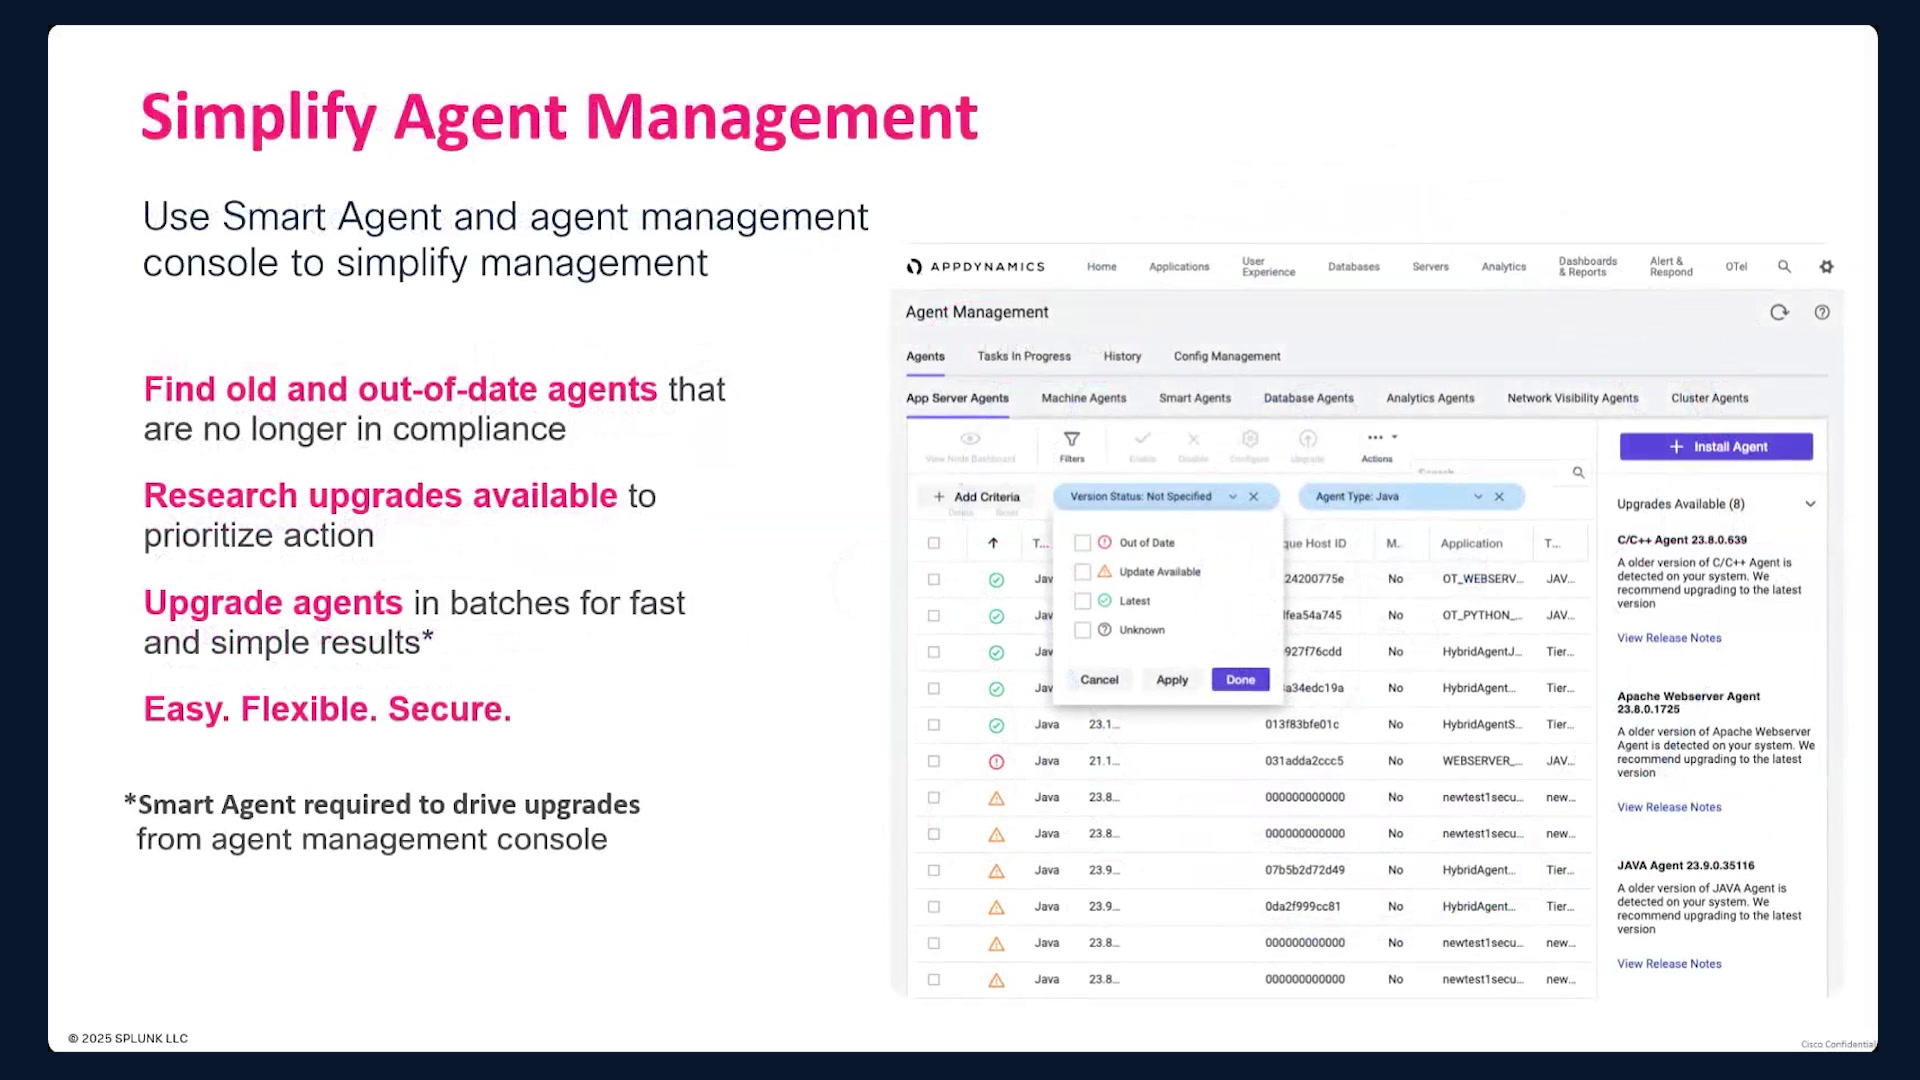Cancel the version status filter popup
This screenshot has height=1080, width=1920.
point(1099,680)
